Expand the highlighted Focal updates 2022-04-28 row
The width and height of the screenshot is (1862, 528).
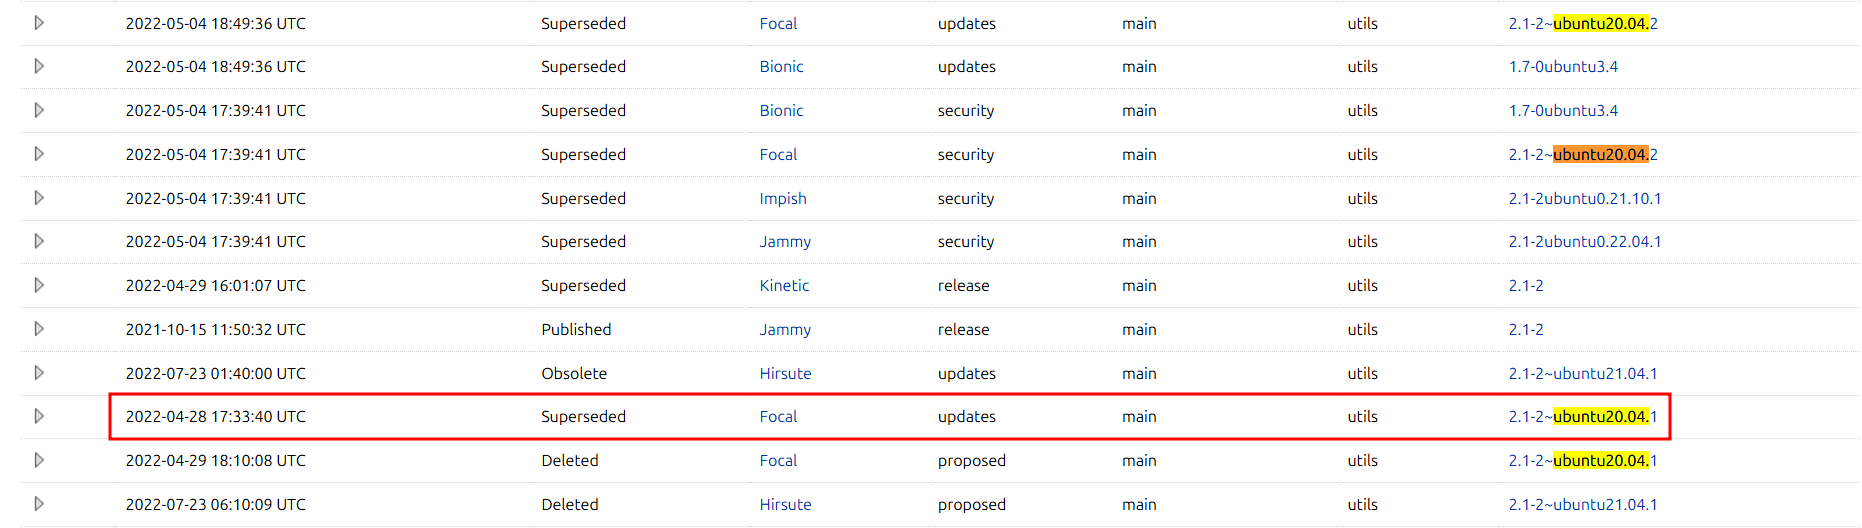click(39, 416)
